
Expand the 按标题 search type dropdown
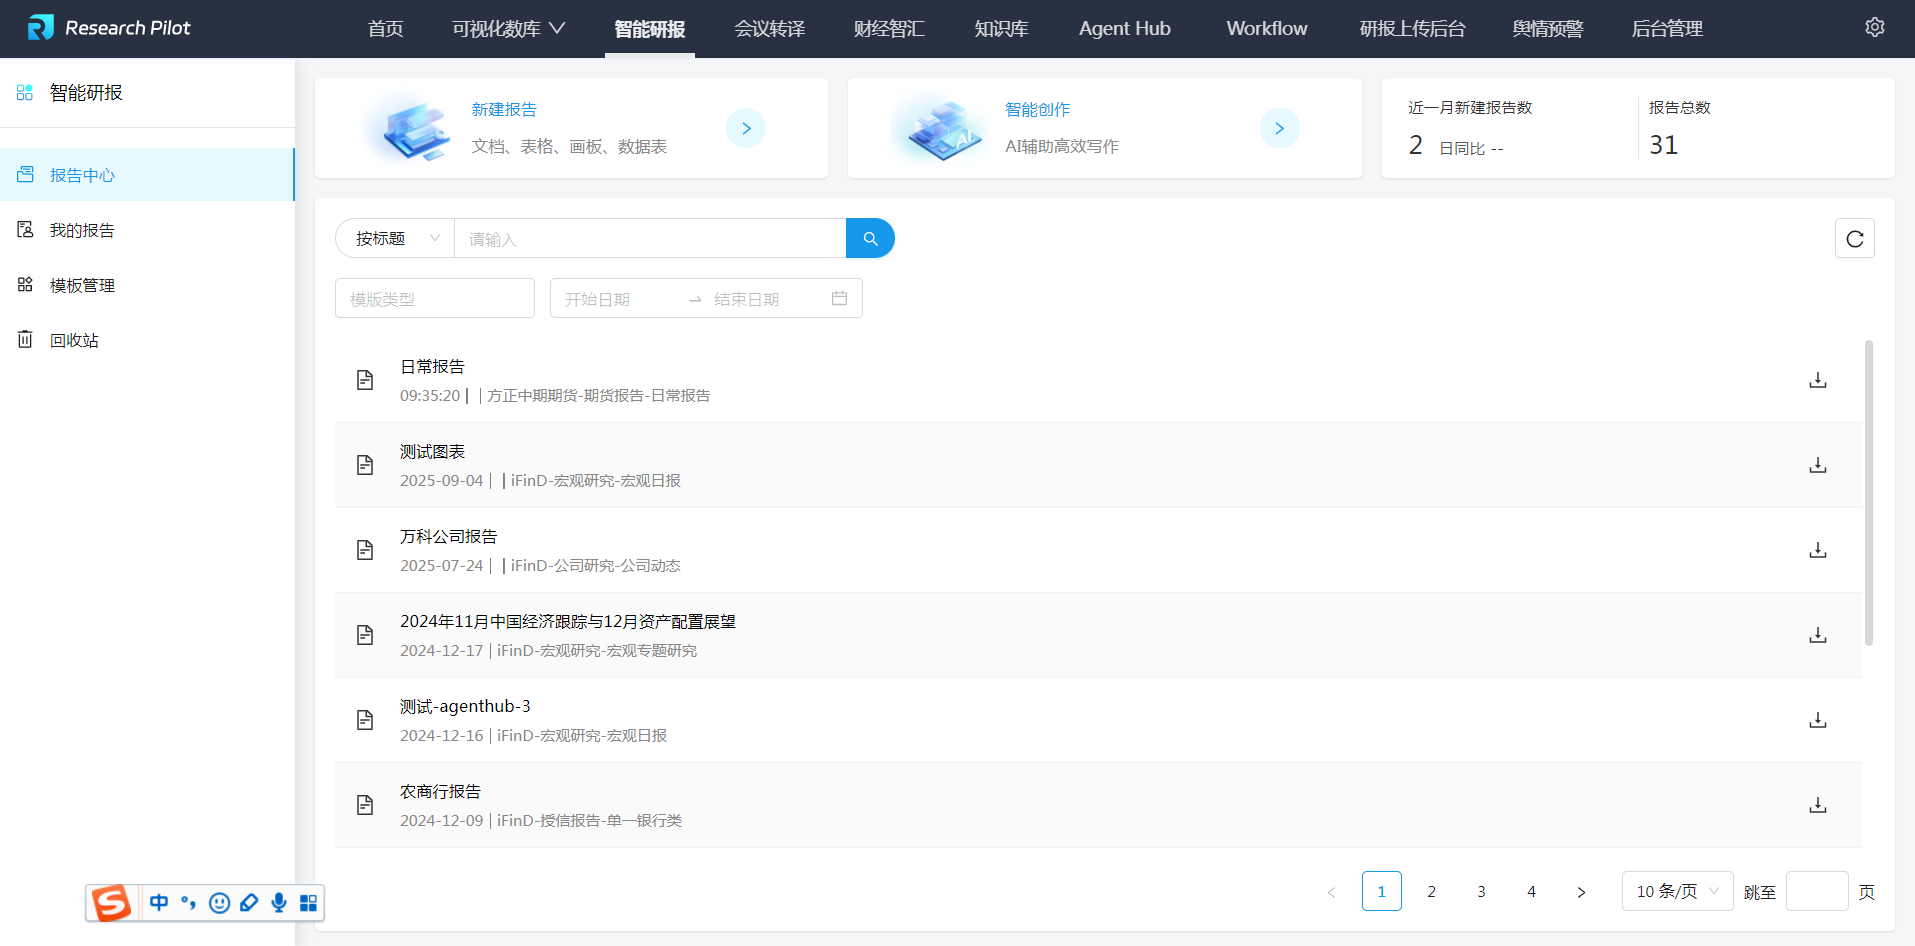click(395, 238)
